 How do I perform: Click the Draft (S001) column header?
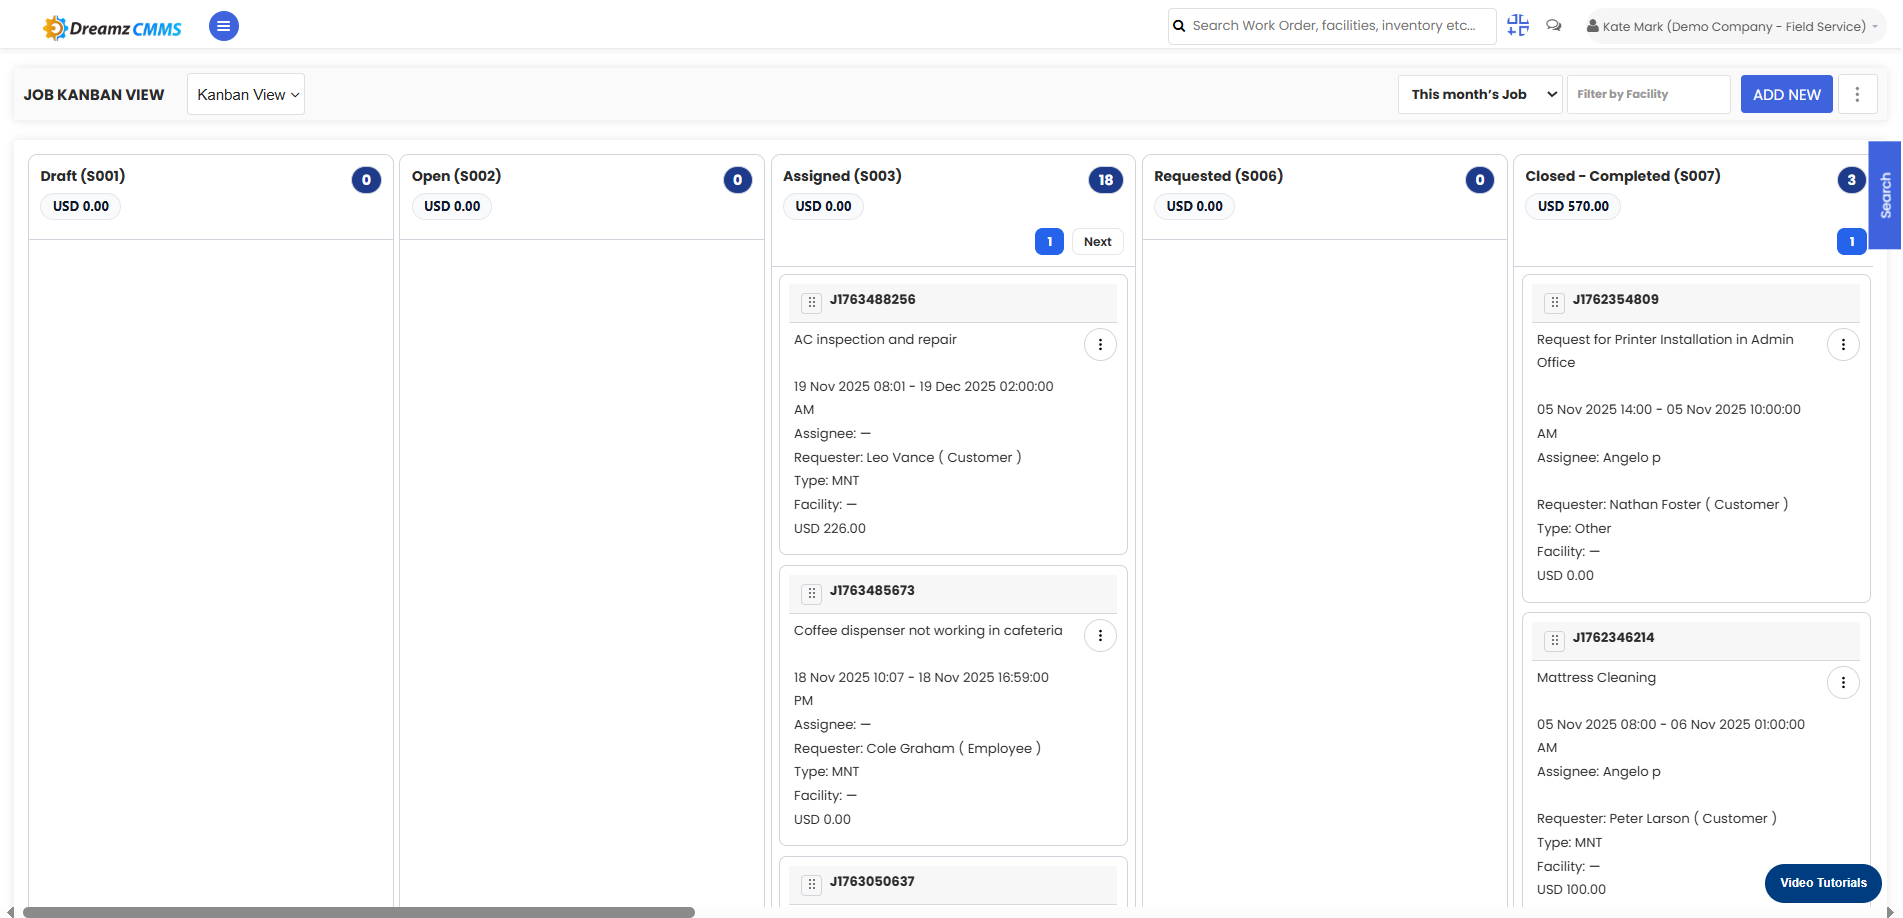pos(83,176)
